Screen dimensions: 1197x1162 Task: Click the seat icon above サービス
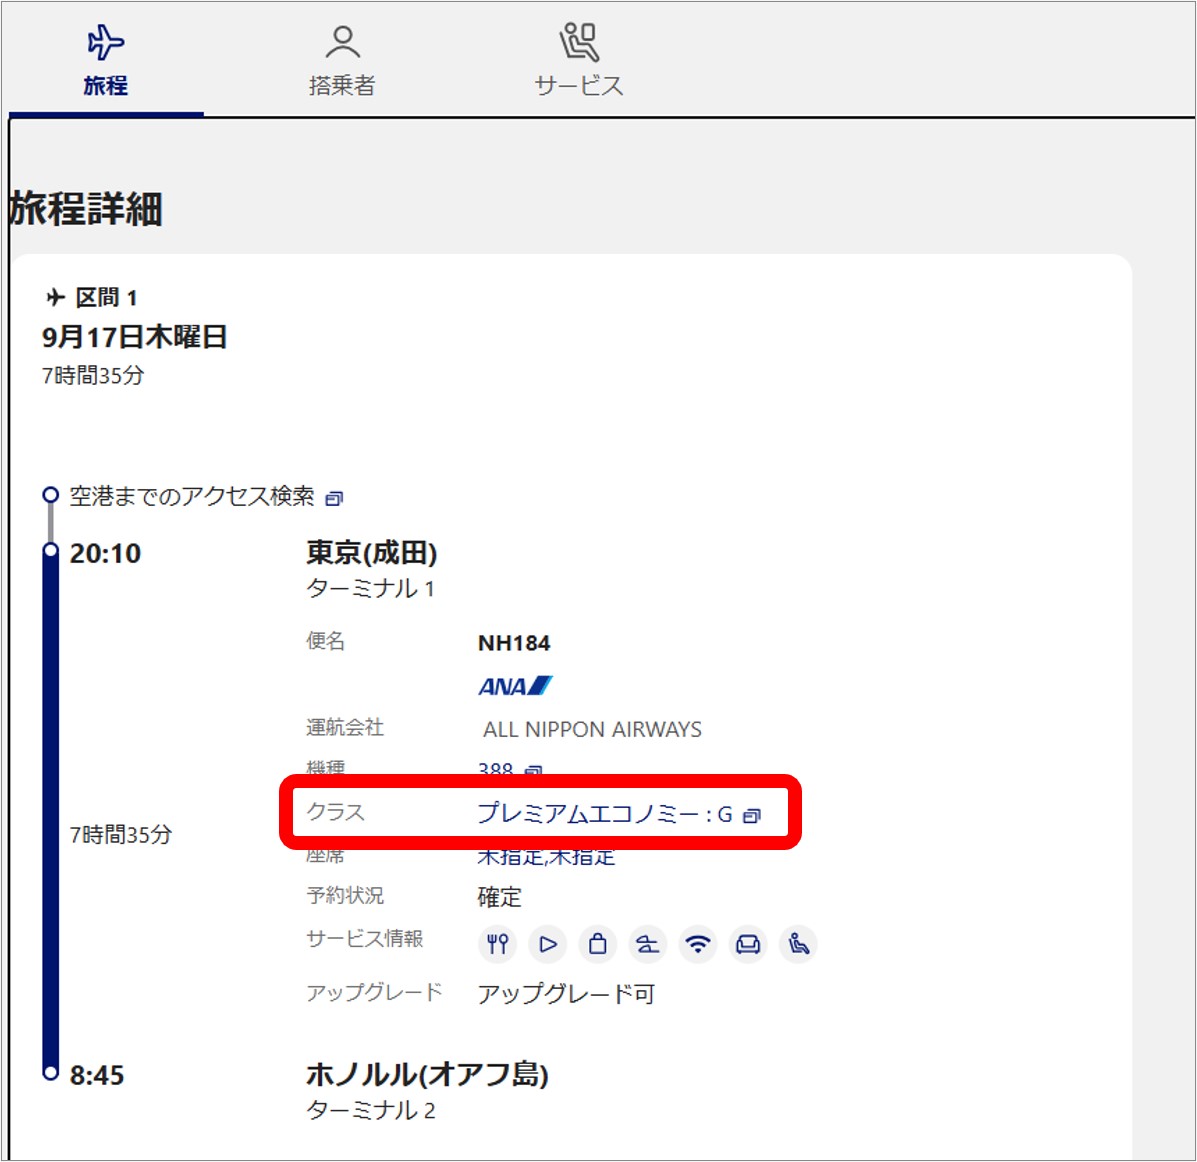point(578,43)
